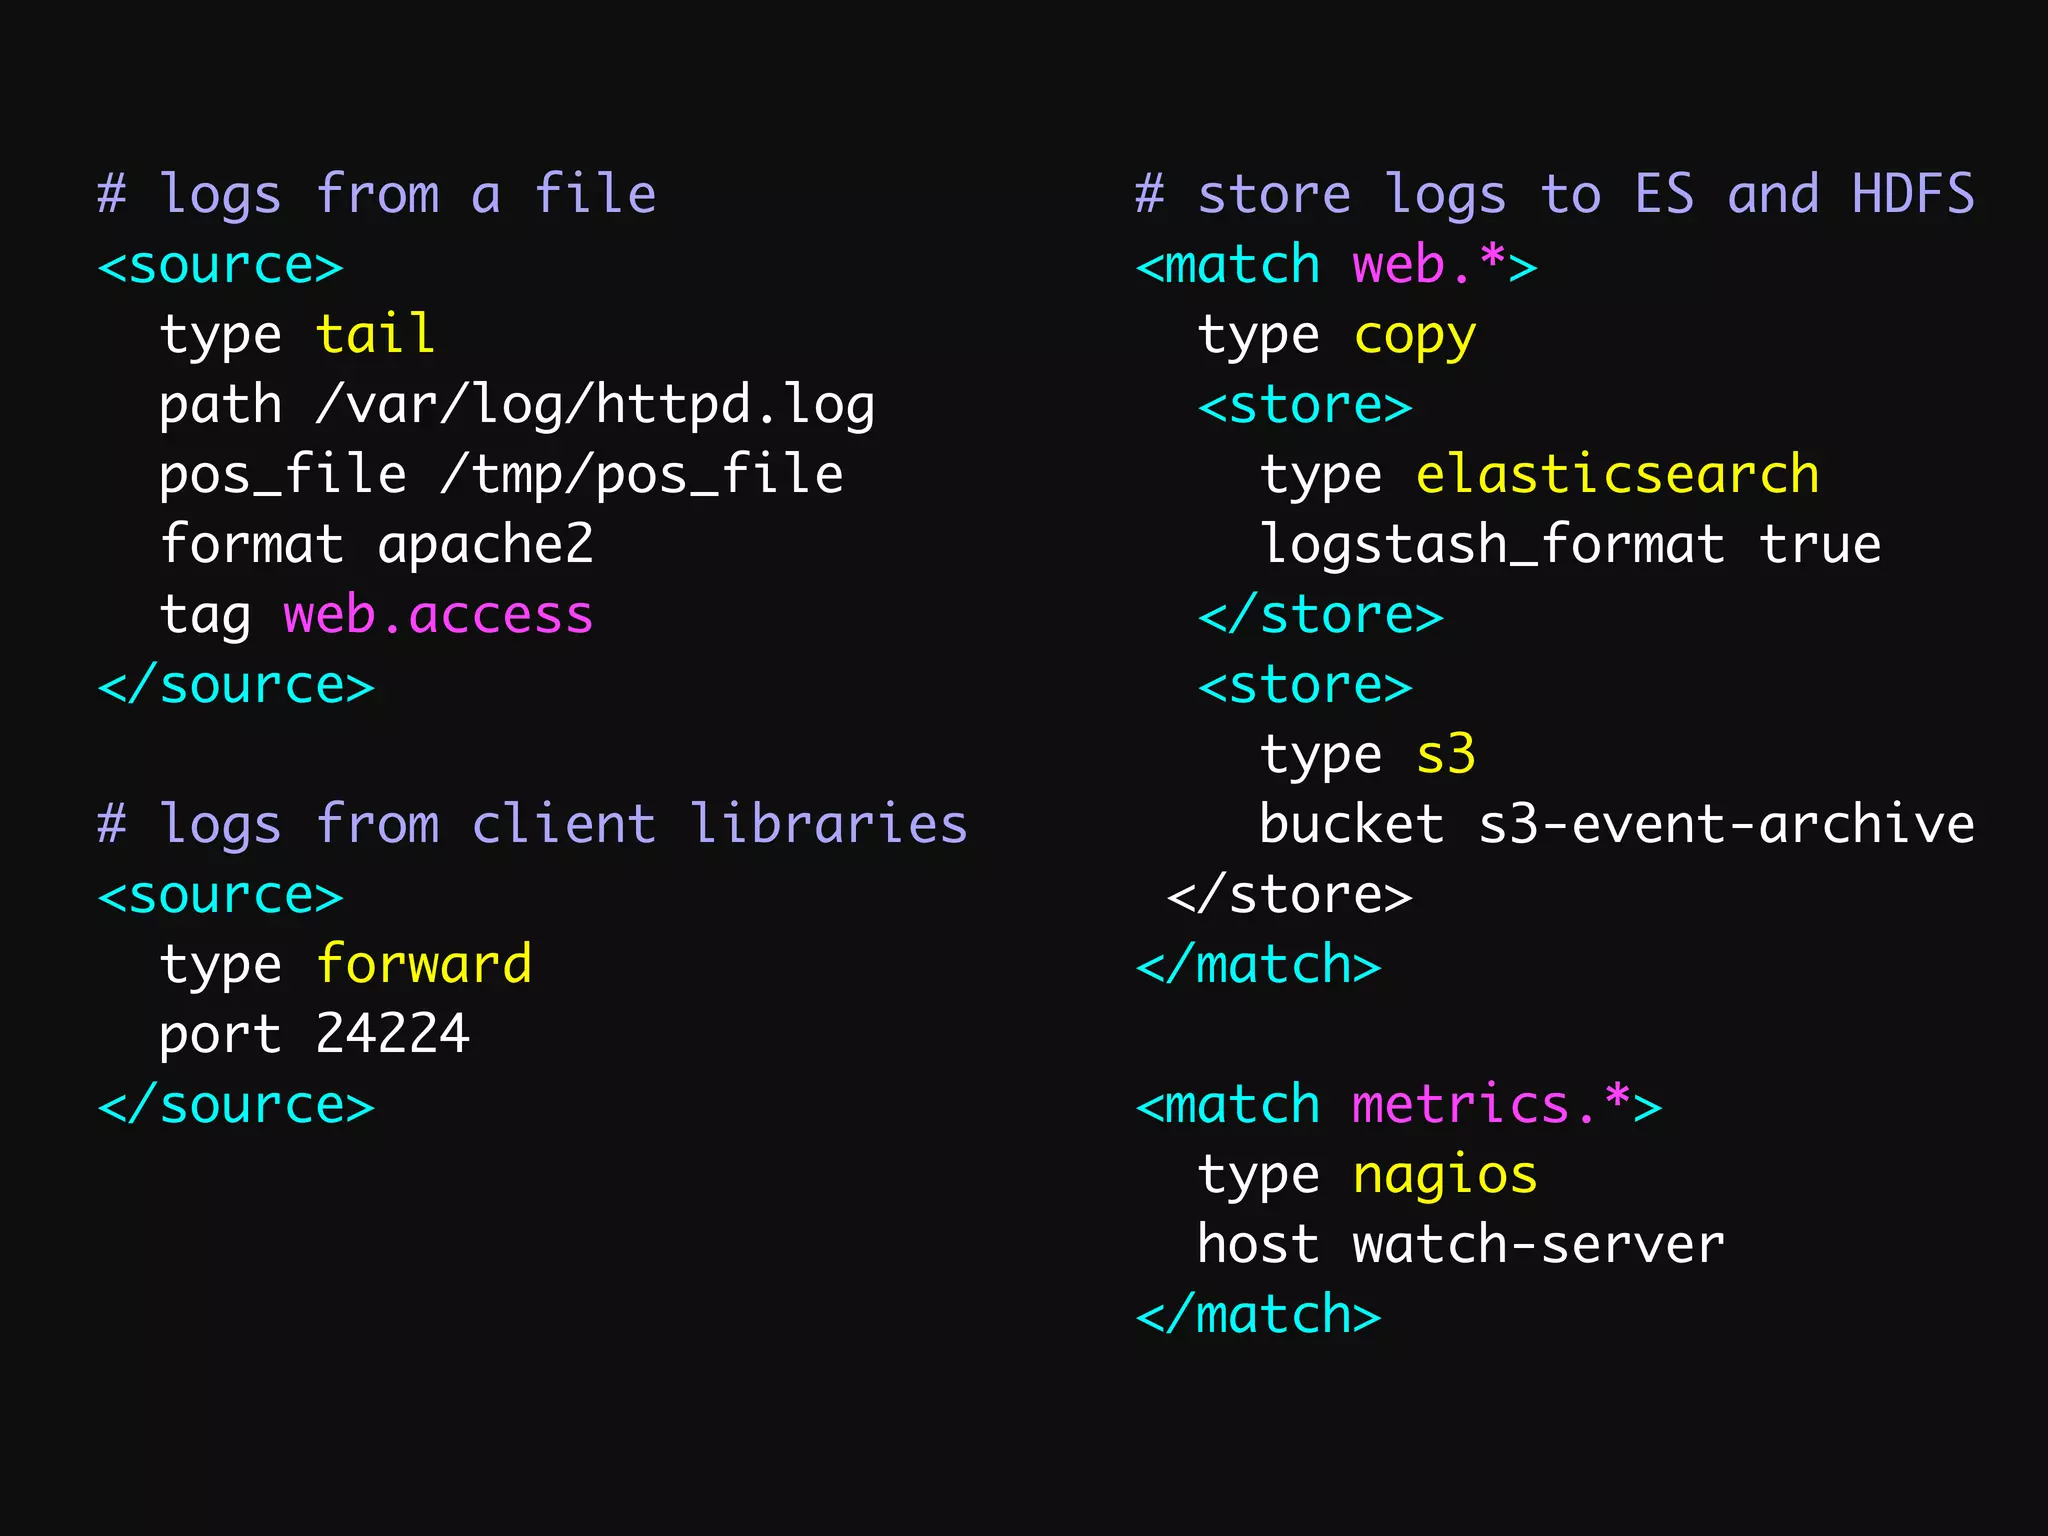2048x1536 pixels.
Task: Click the 'bucket s3-event-archive' line
Action: (x=1616, y=825)
